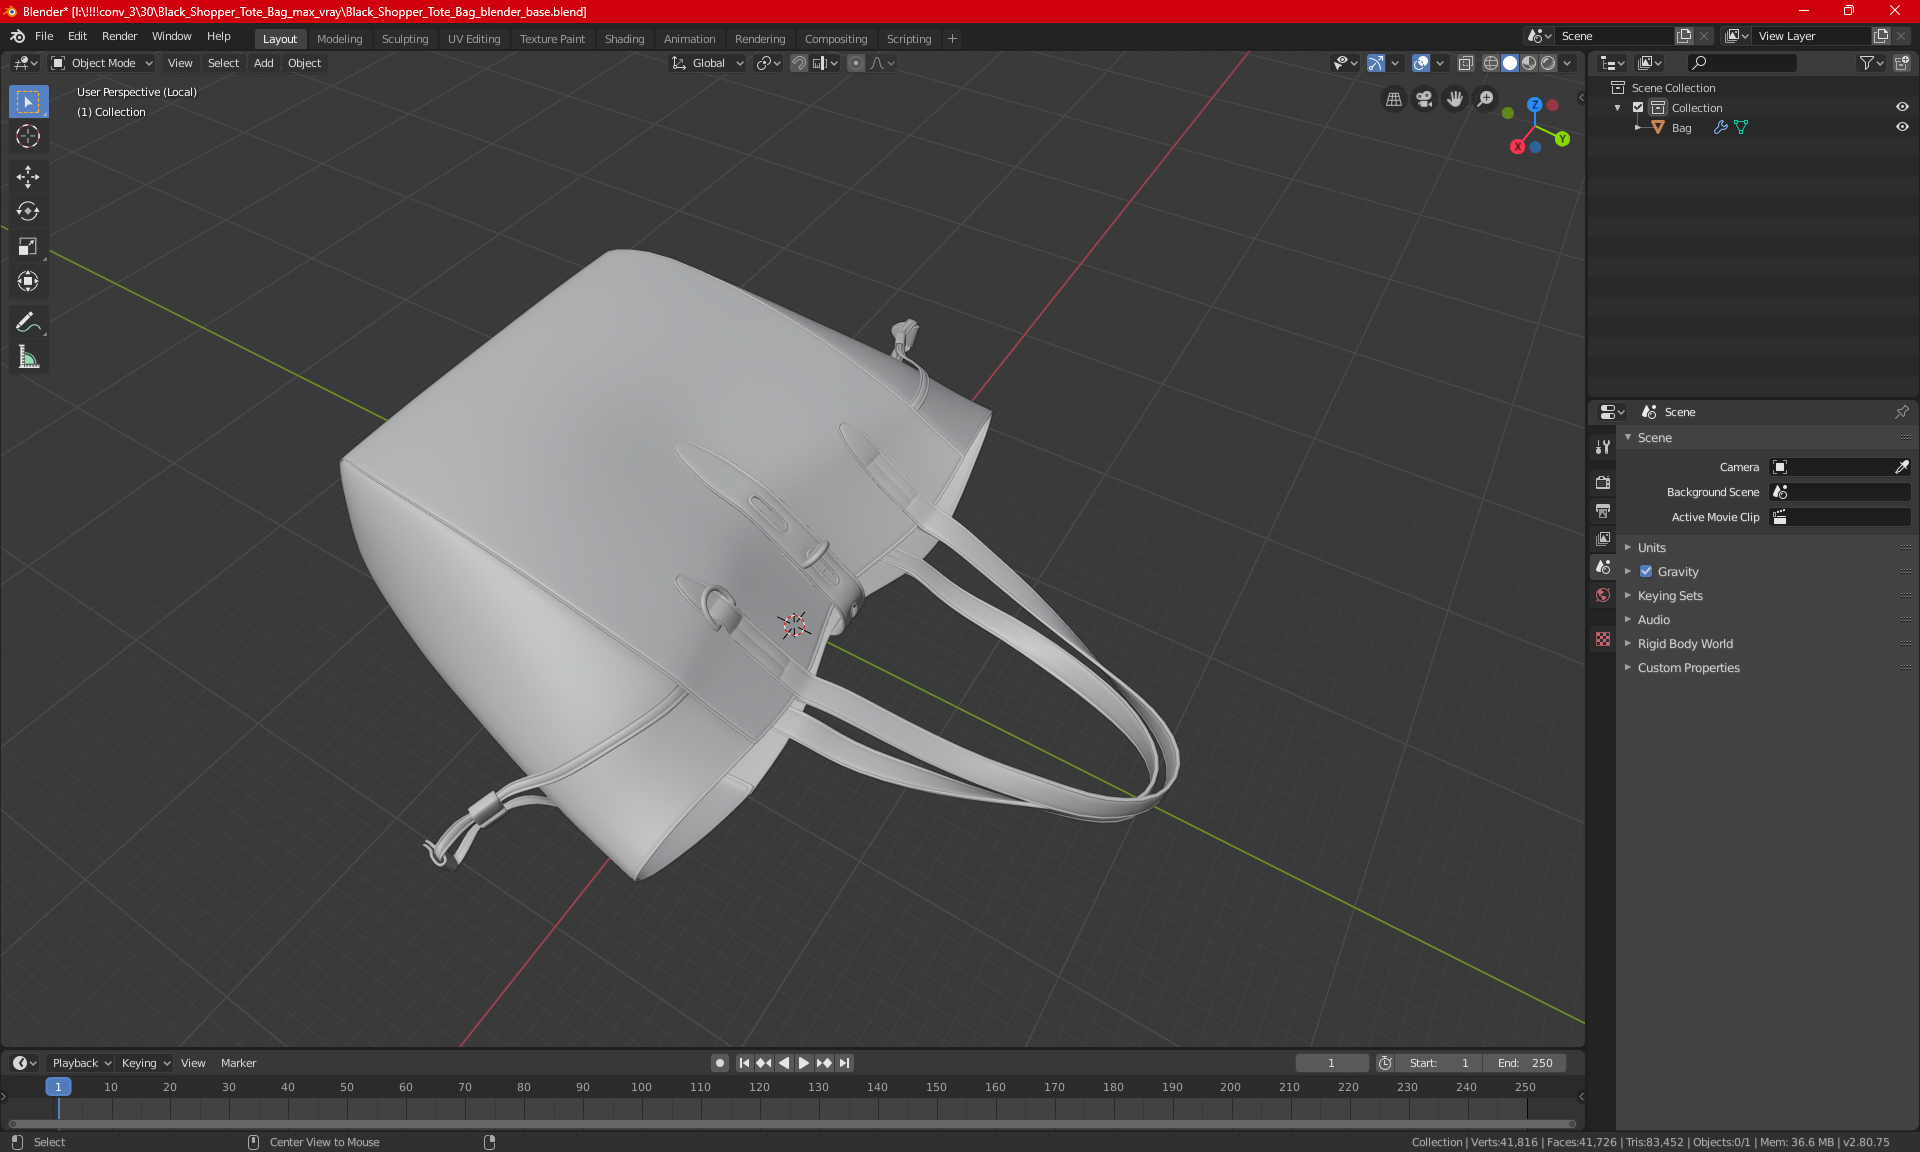Toggle camera view in viewport

point(1424,99)
